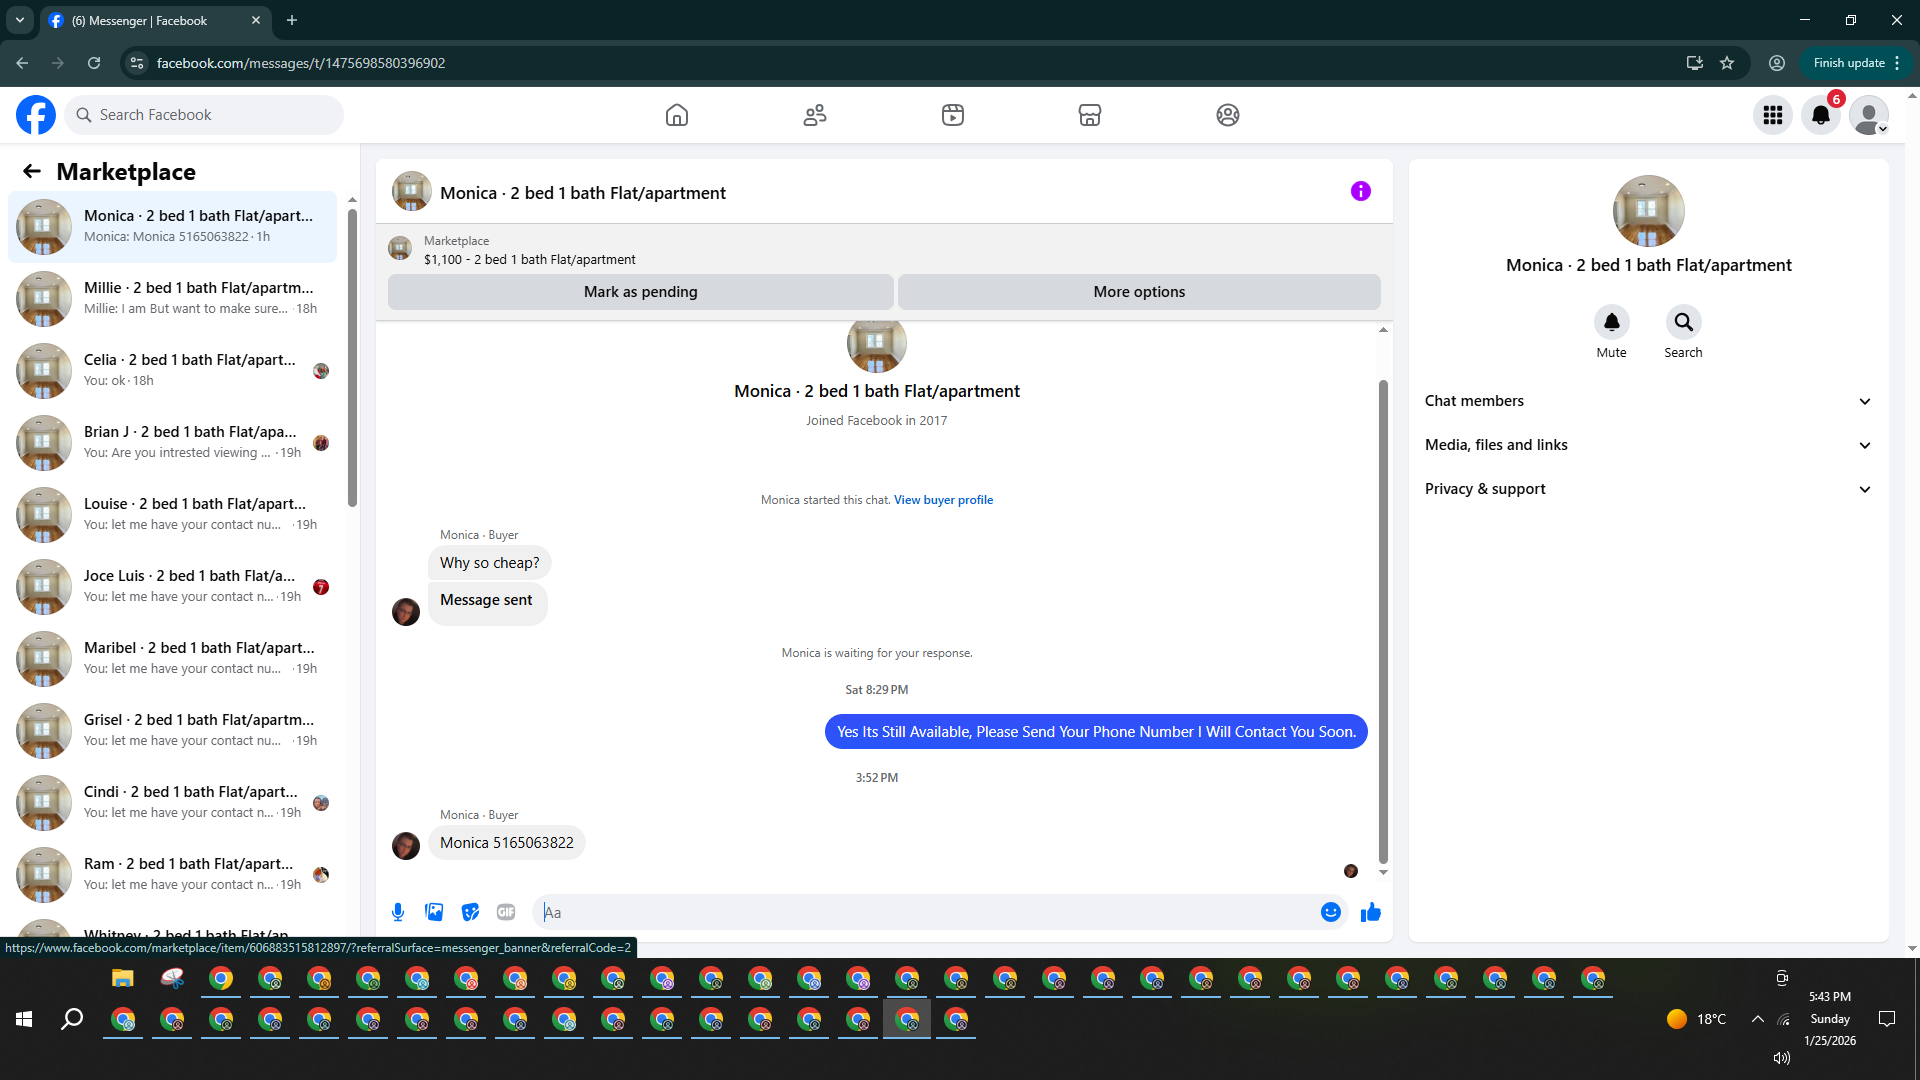Open the Brian J conversation
1920x1080 pixels.
[173, 442]
